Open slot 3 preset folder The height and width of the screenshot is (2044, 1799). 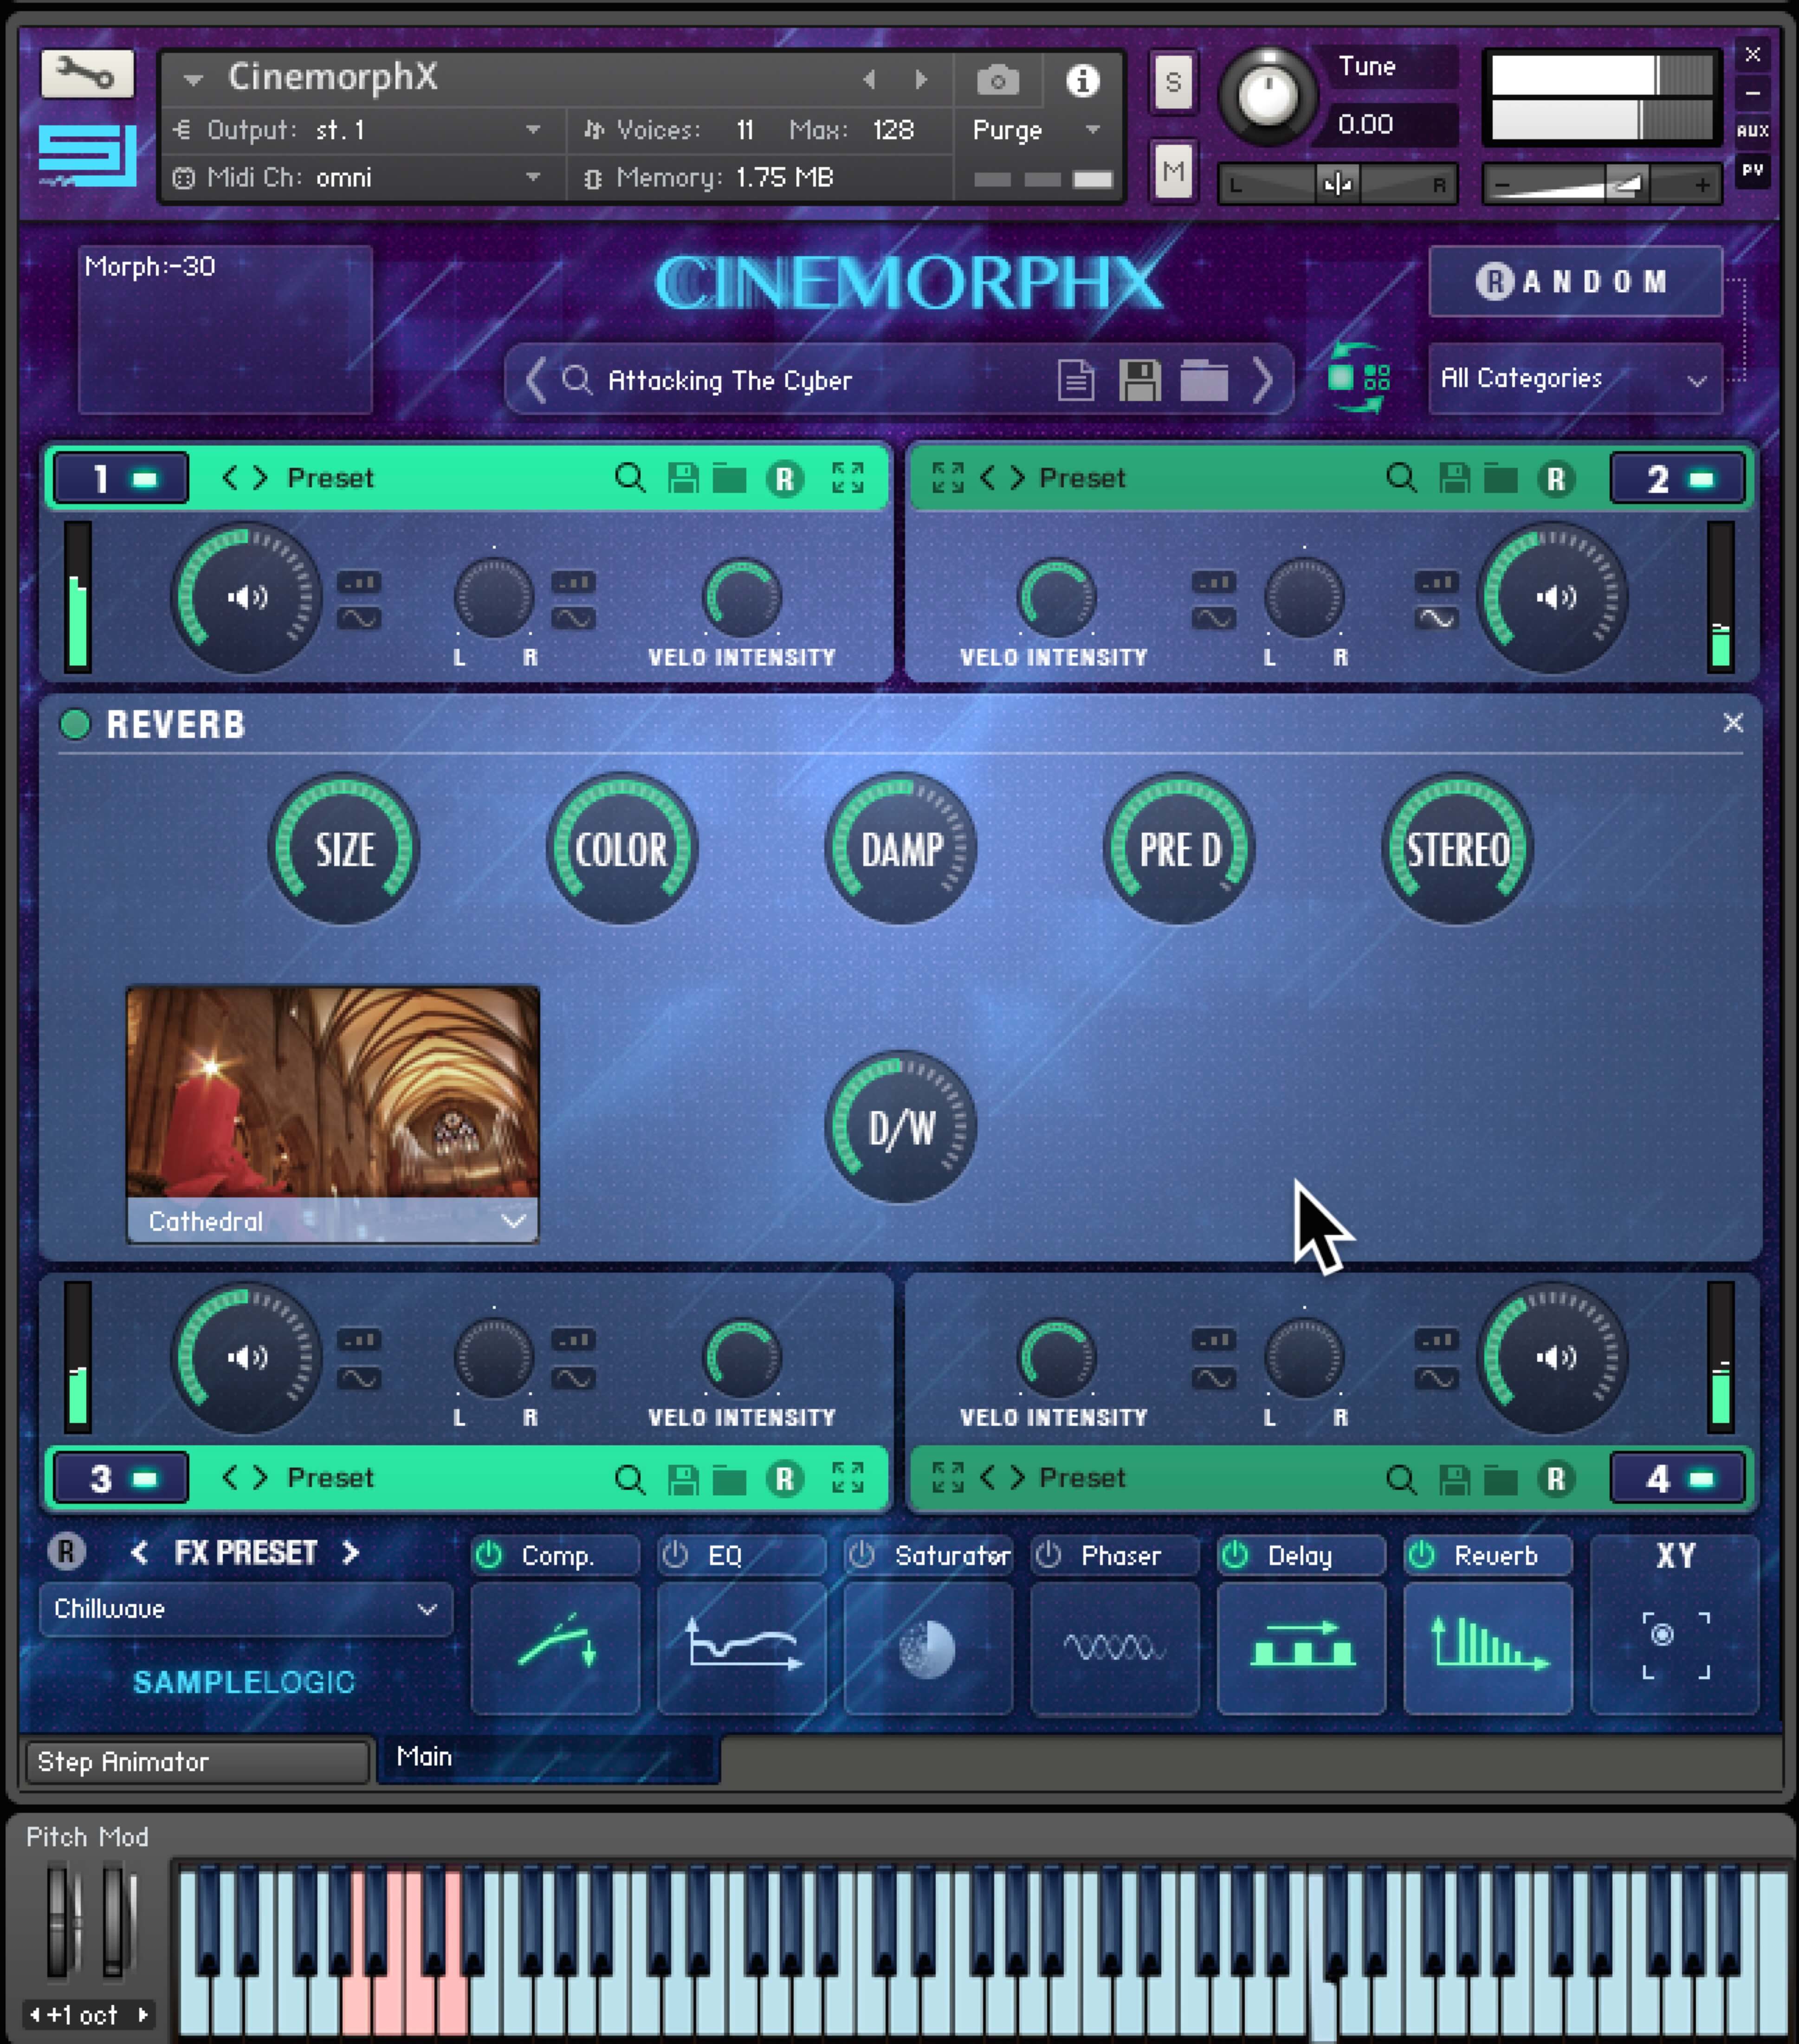click(729, 1479)
